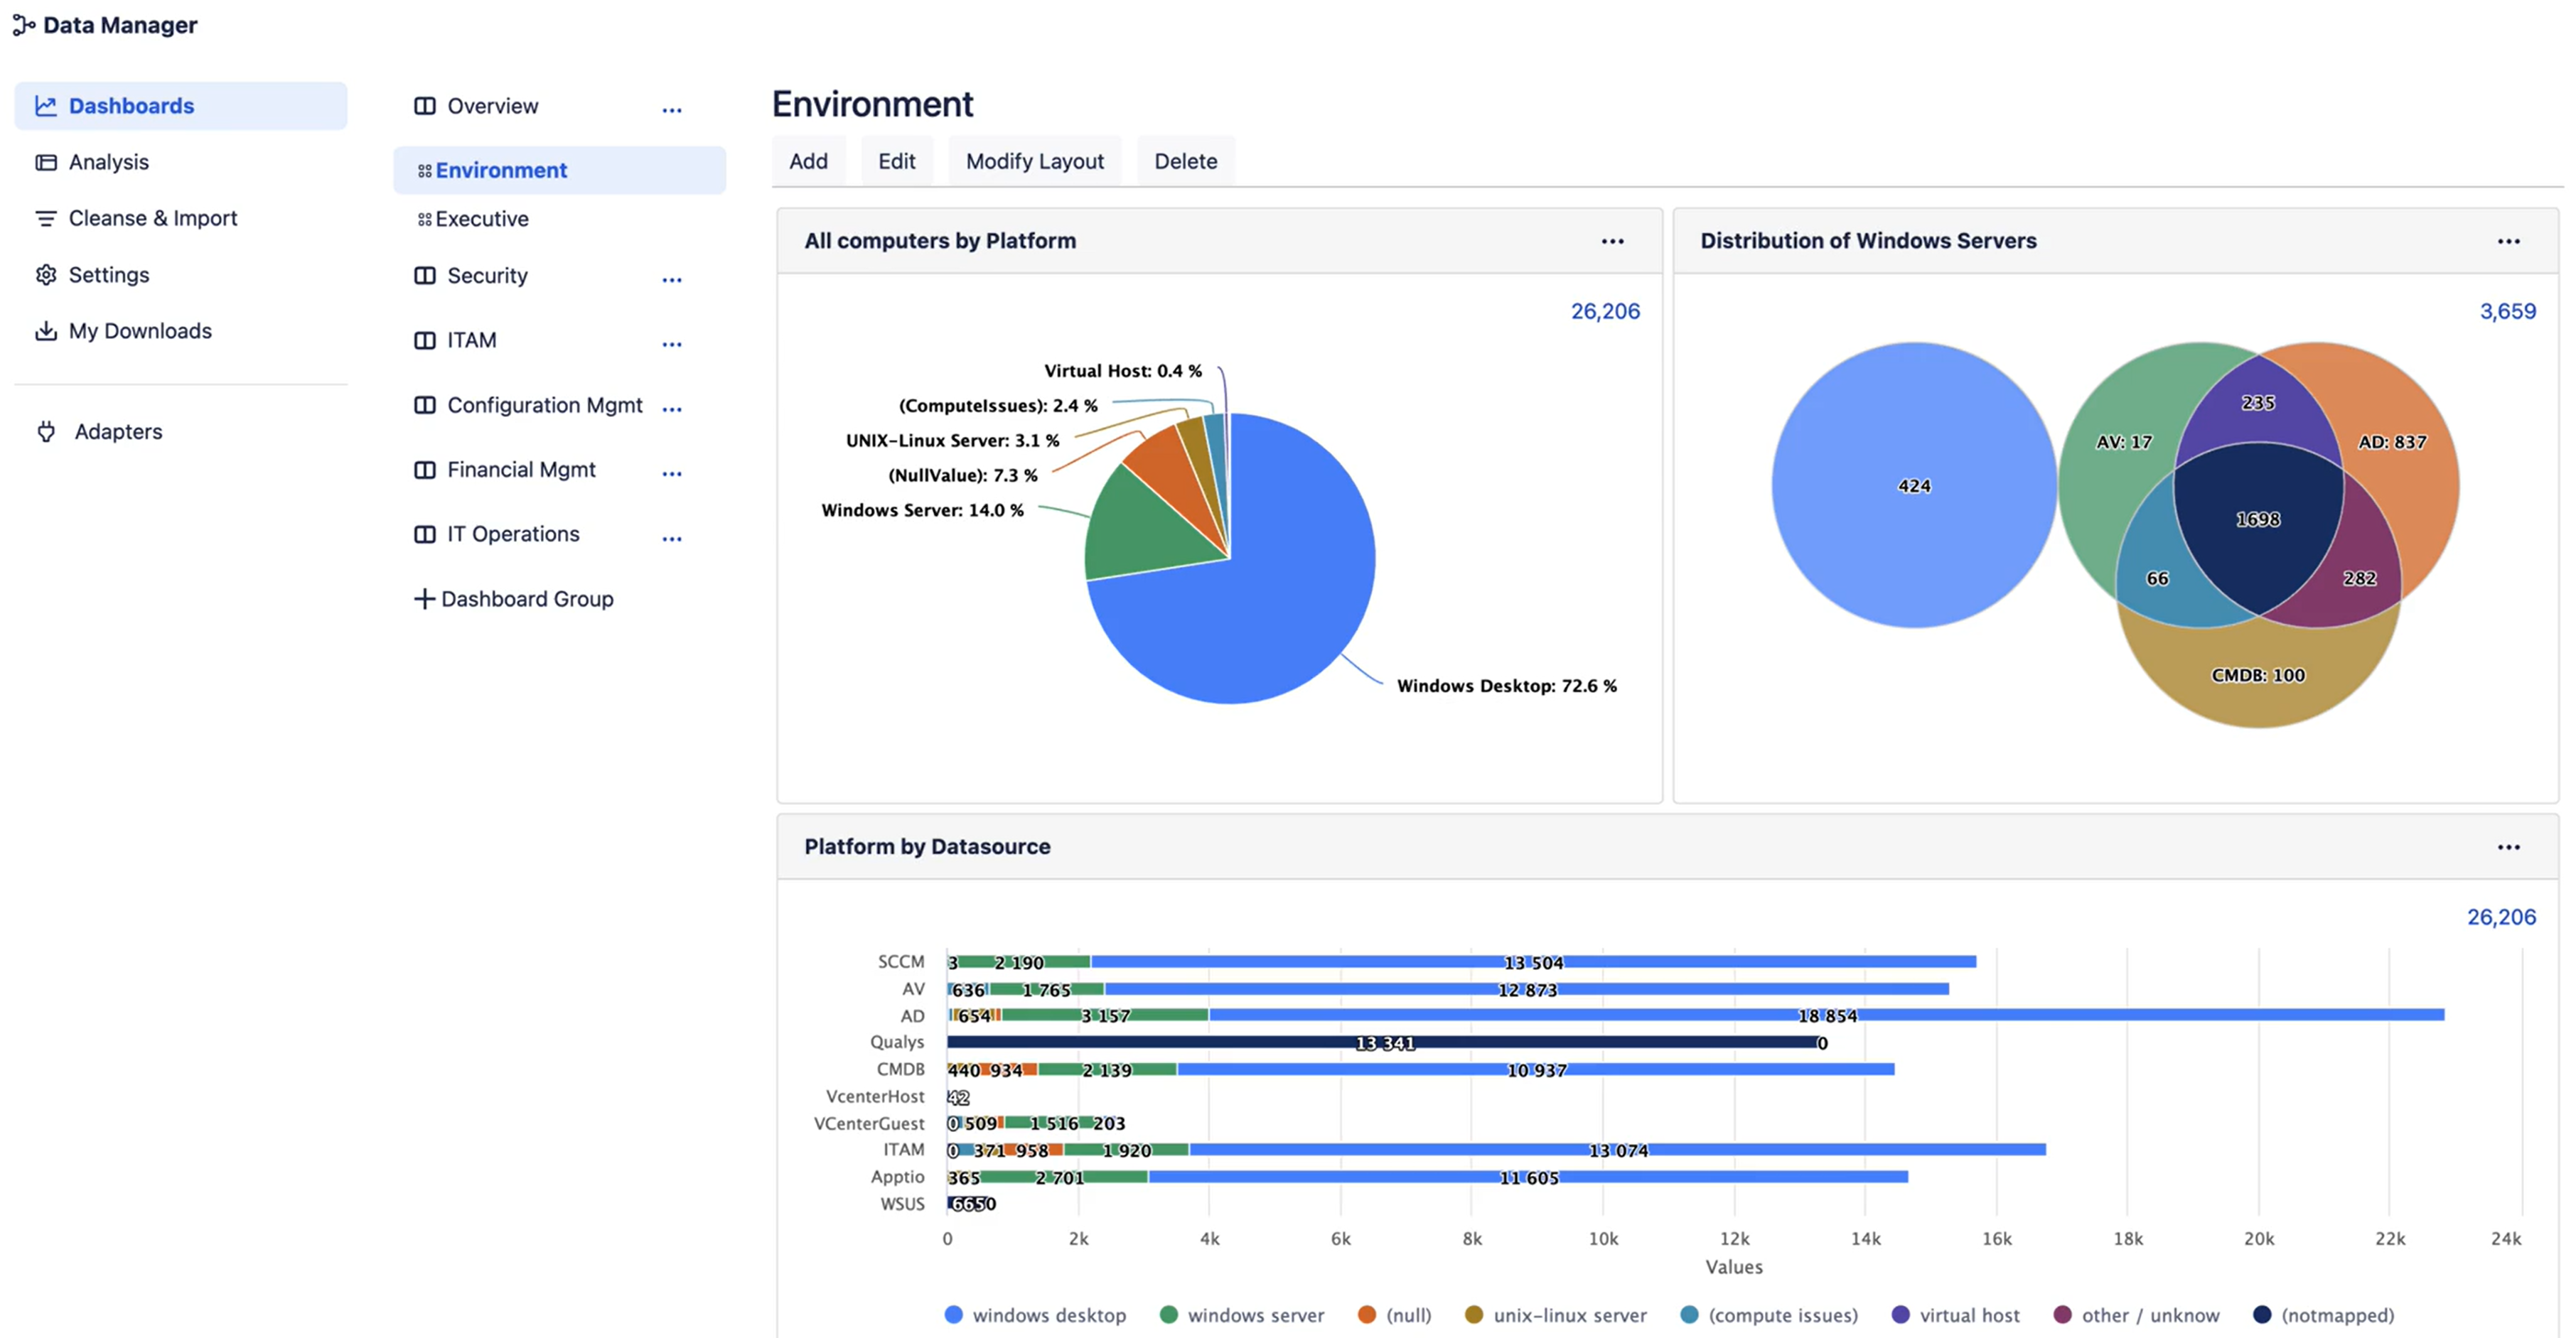Image resolution: width=2576 pixels, height=1338 pixels.
Task: Open the IT Operations dashboard group
Action: pos(513,534)
